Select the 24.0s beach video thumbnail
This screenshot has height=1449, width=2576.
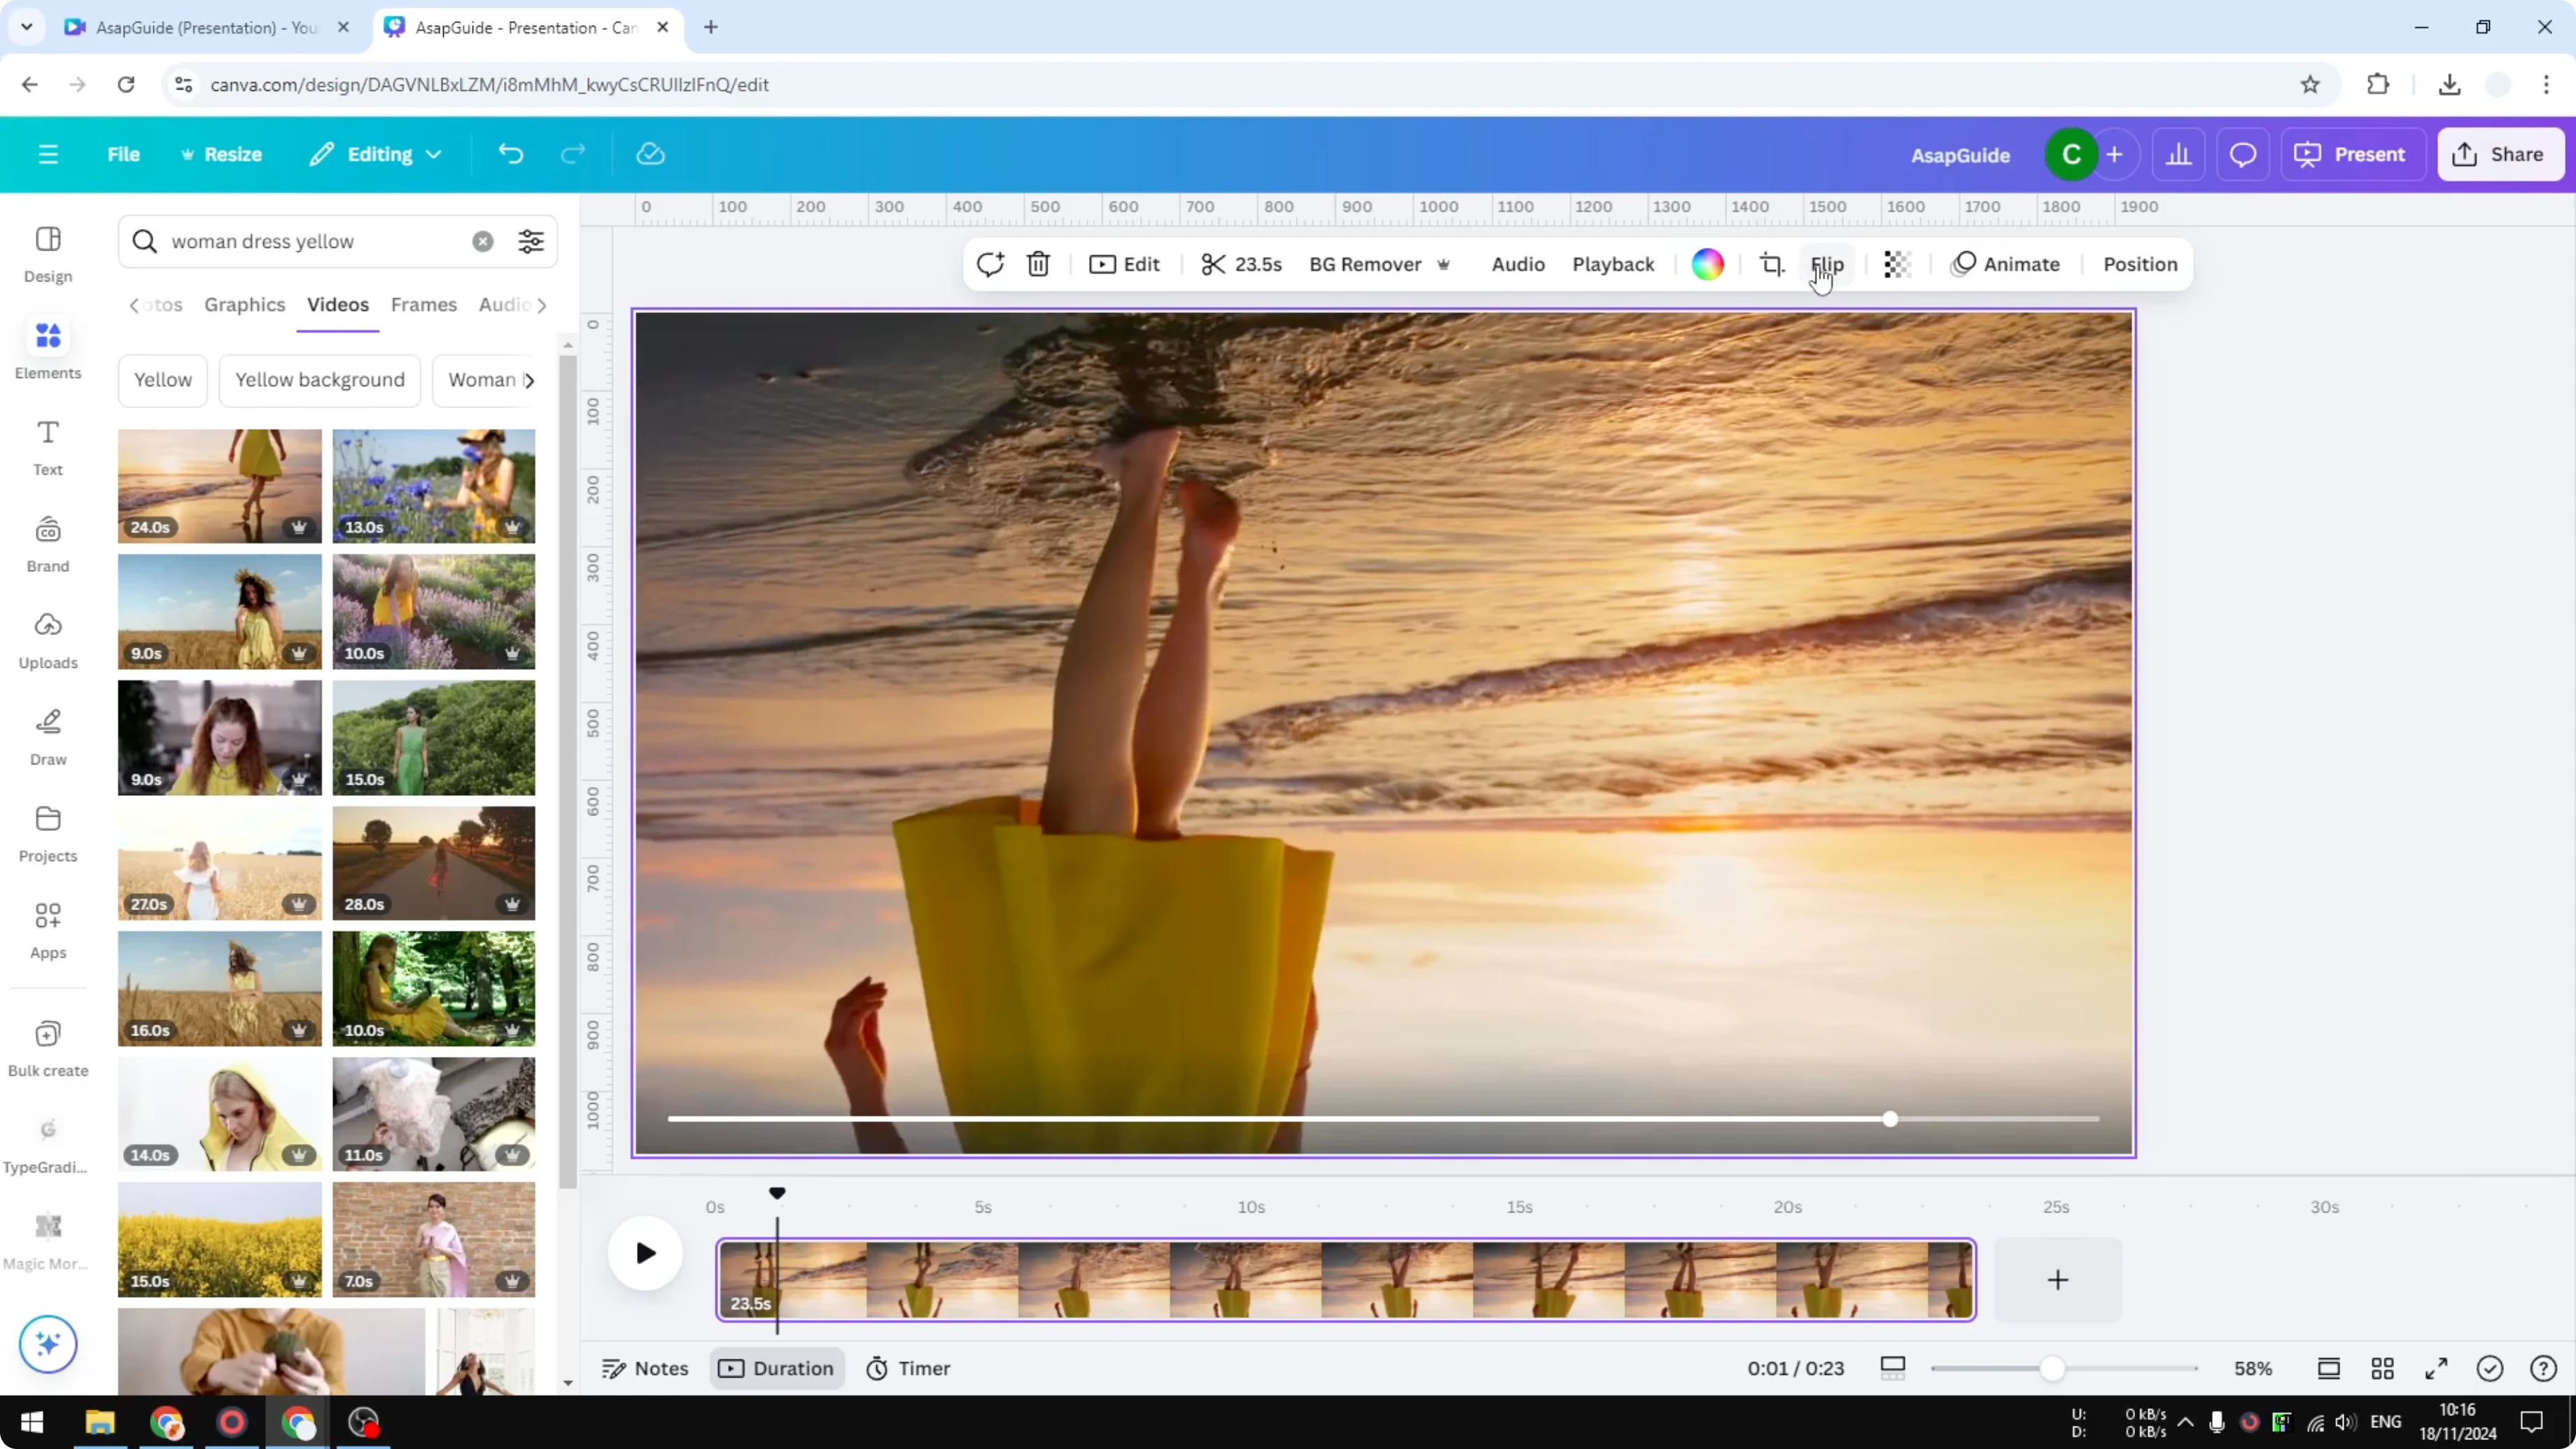219,486
